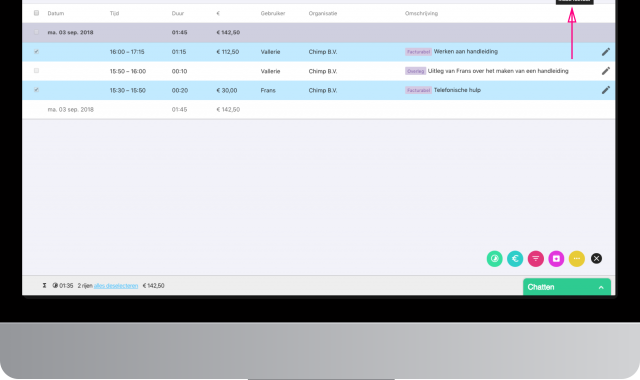This screenshot has height=380, width=640.
Task: Edit the Werken aan handleiding entry
Action: [x=606, y=52]
